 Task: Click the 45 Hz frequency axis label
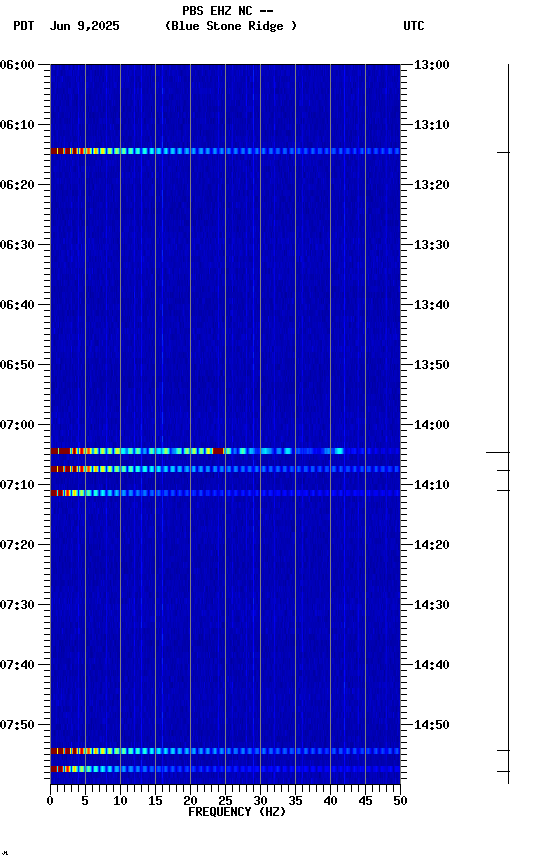coord(365,801)
